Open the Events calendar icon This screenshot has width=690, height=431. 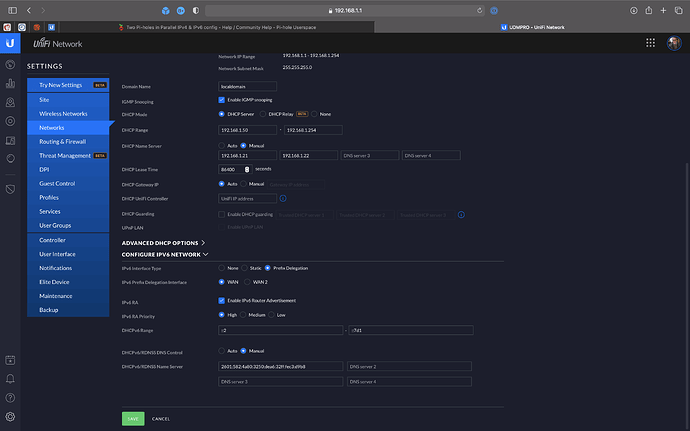coord(10,360)
